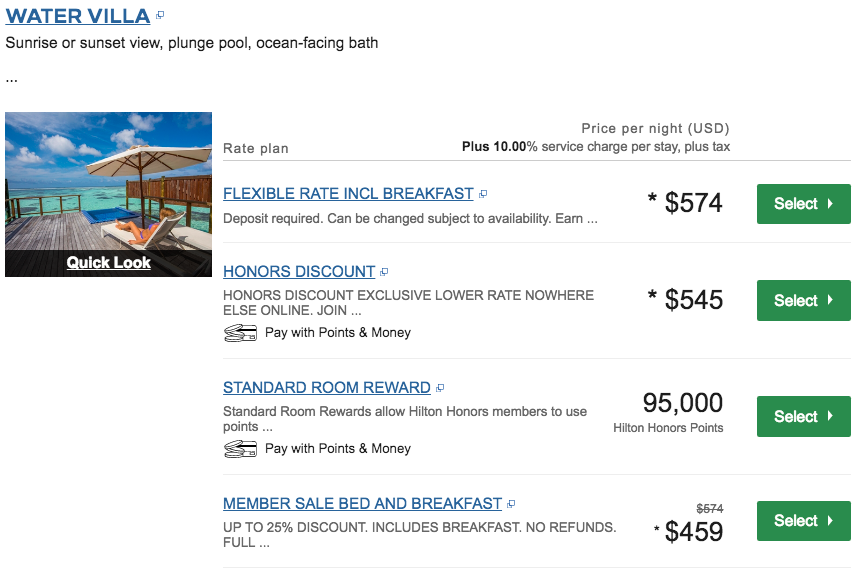Click popup icon beside Member Sale rate

tap(511, 504)
